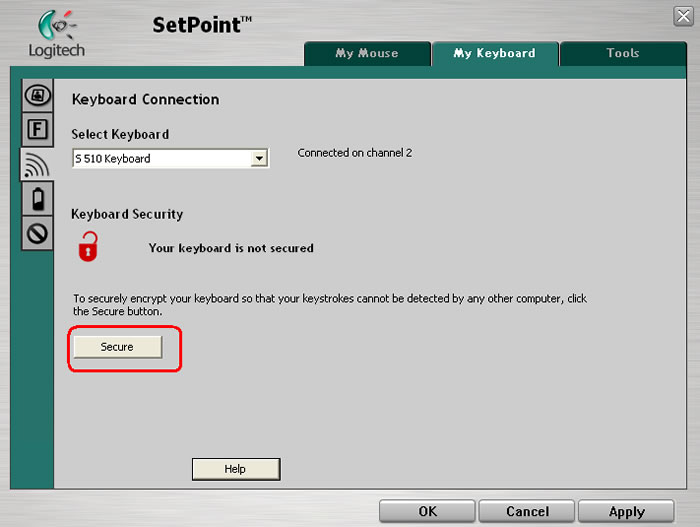Select the wireless connection sidebar icon
This screenshot has height=527, width=700.
[x=38, y=164]
